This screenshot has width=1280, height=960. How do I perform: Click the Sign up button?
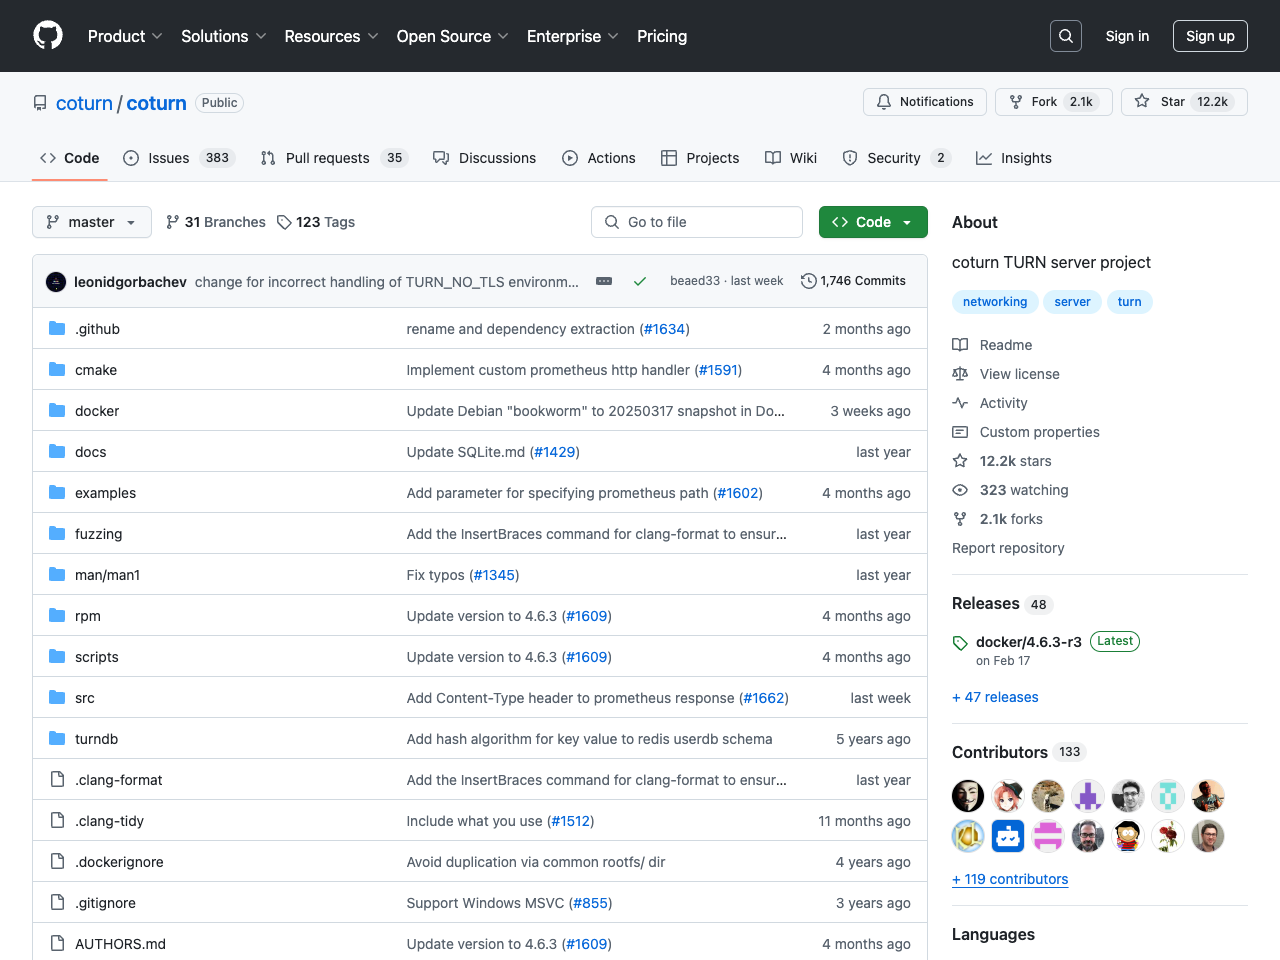(x=1210, y=36)
